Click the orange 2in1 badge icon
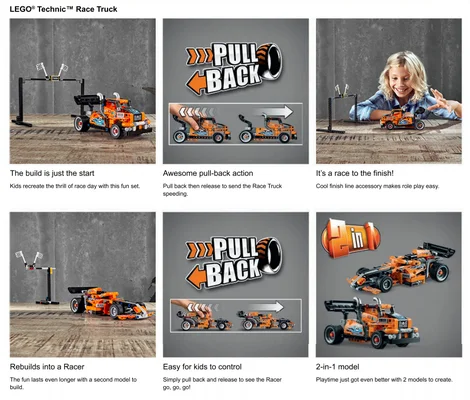Viewport: 470px width, 400px height. (350, 238)
